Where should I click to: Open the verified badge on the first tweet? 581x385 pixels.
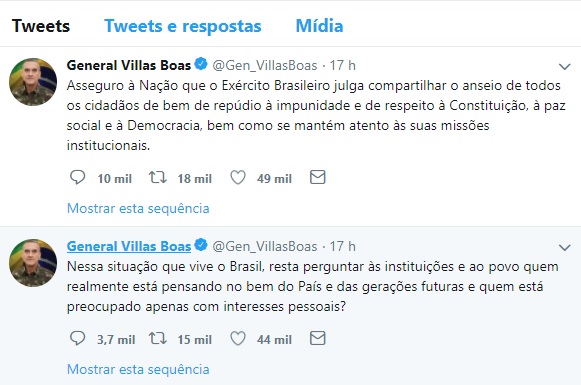click(201, 64)
